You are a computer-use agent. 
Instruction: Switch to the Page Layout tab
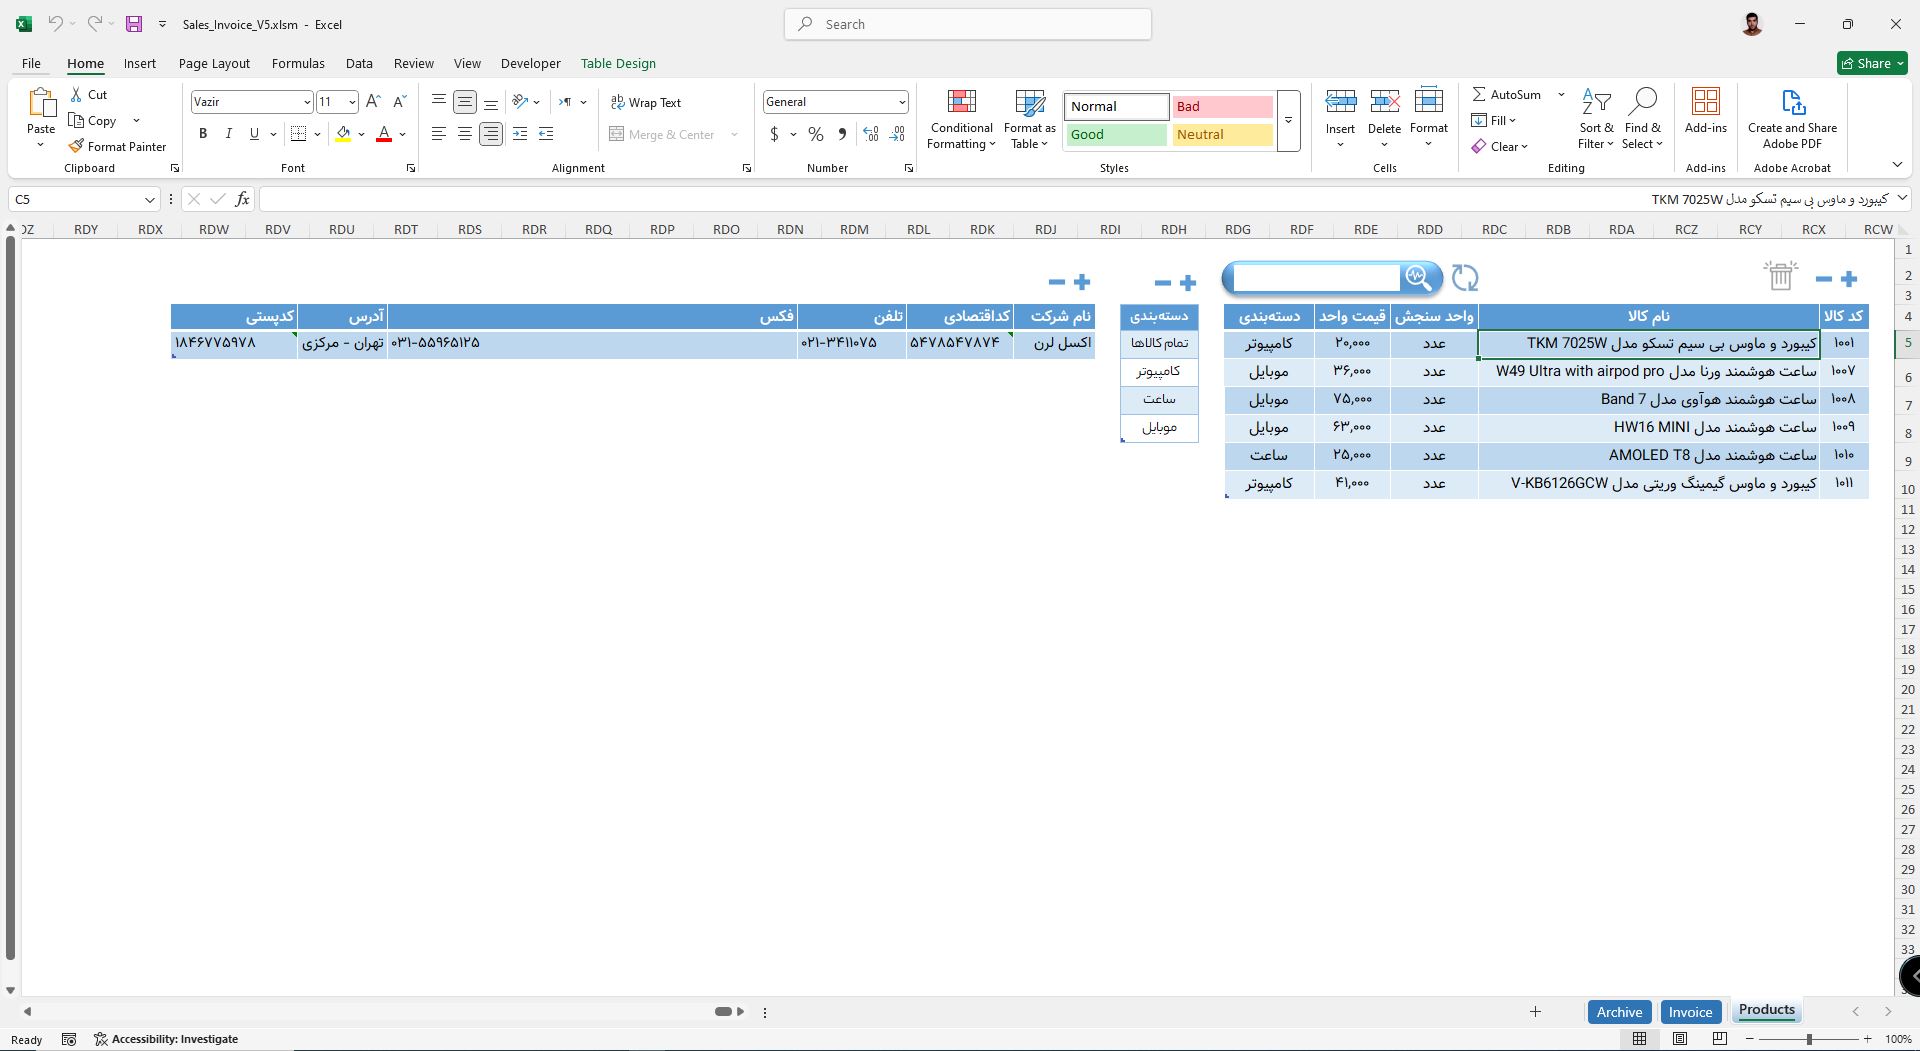[x=214, y=63]
